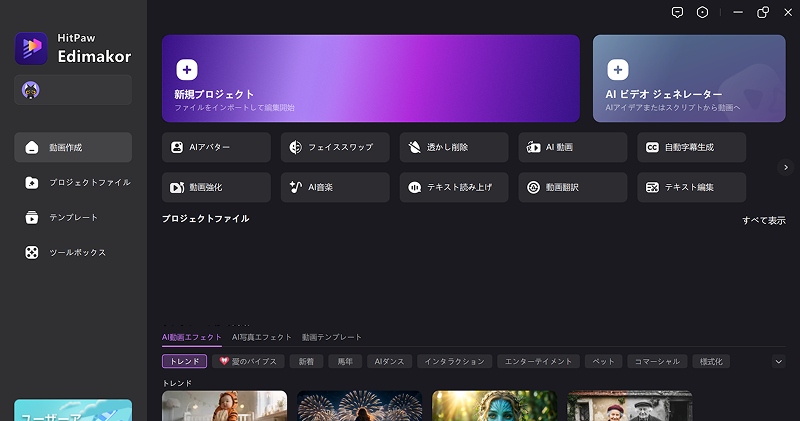The height and width of the screenshot is (421, 800).
Task: Open the user avatar profile icon
Action: click(x=31, y=90)
